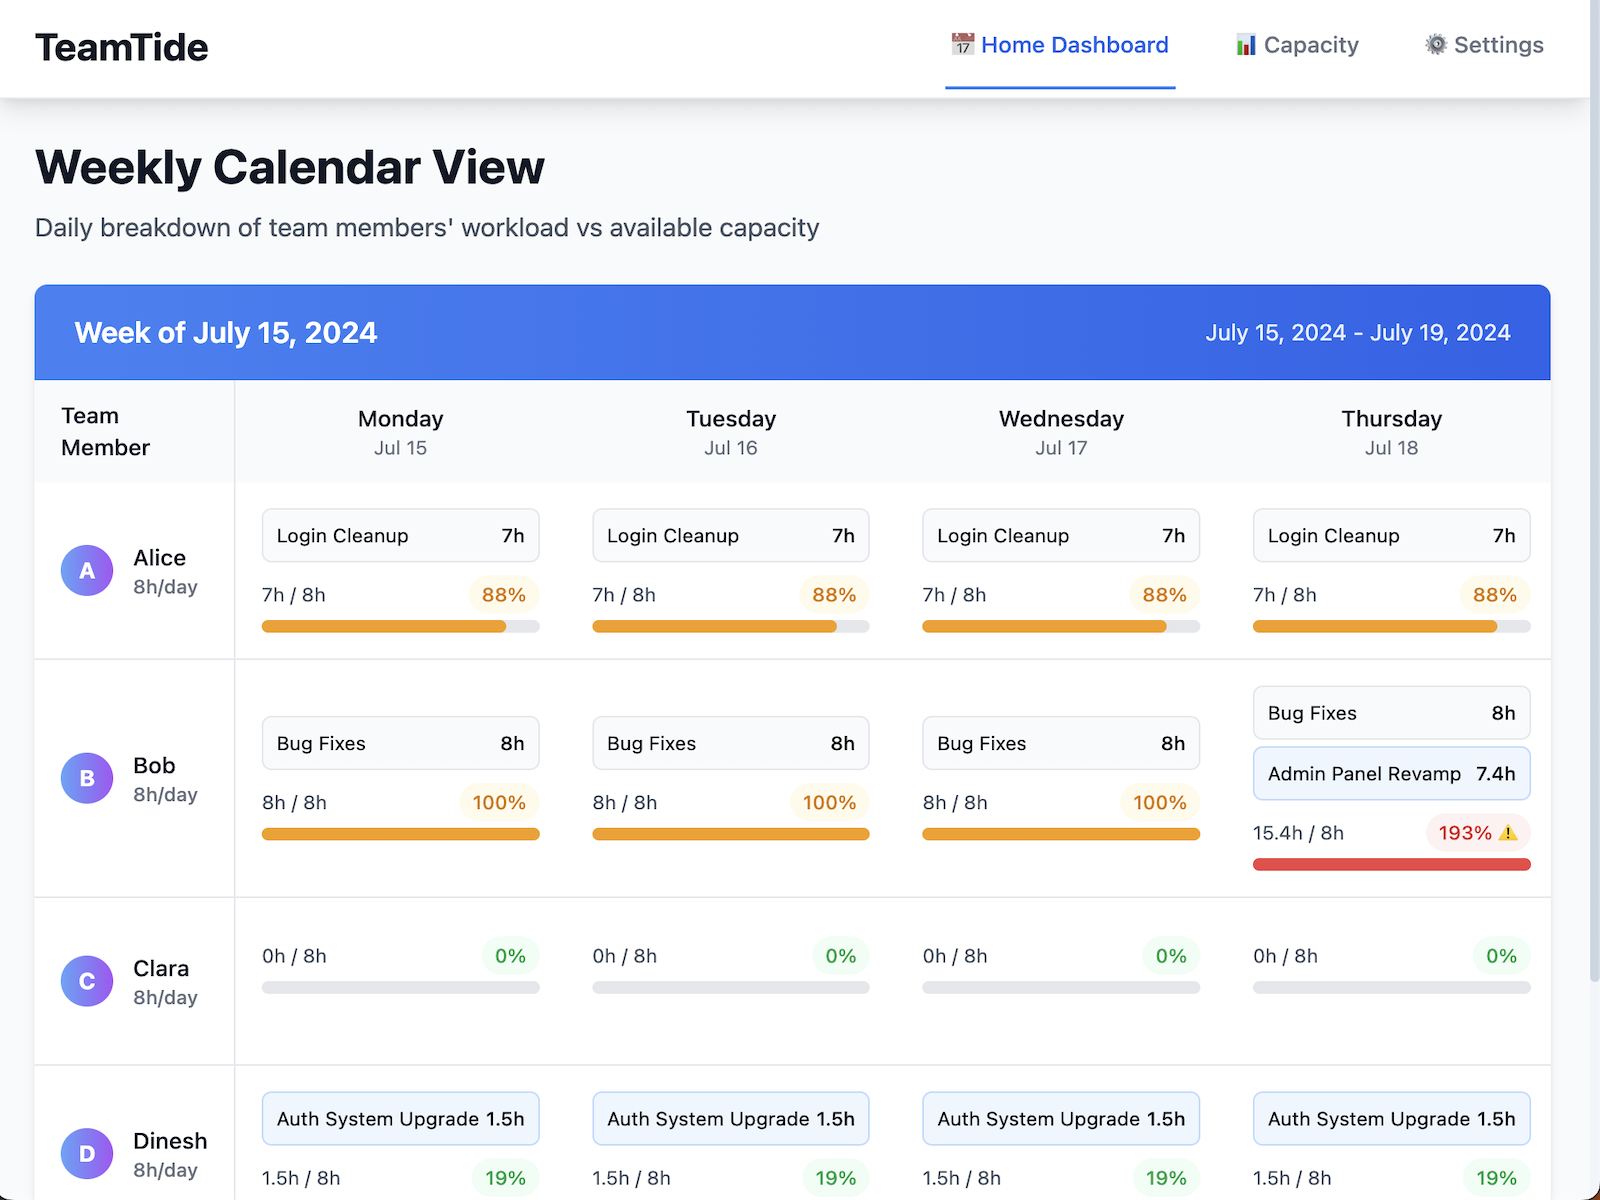Click Bob's Thursday Bug Fixes card
Screen dimensions: 1600x1200
point(1391,713)
